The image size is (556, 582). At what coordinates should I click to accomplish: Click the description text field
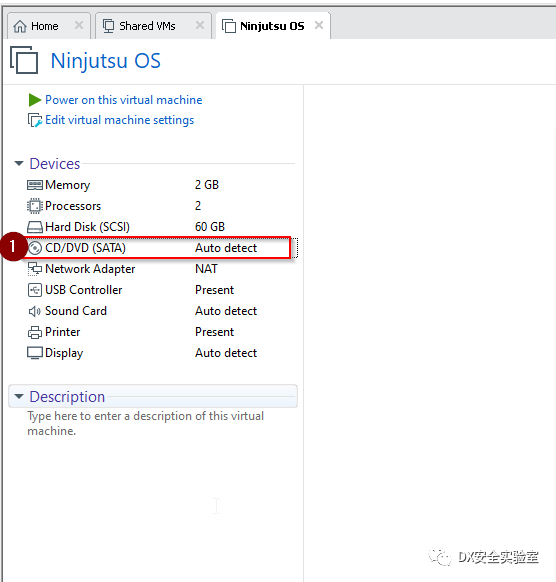[153, 424]
